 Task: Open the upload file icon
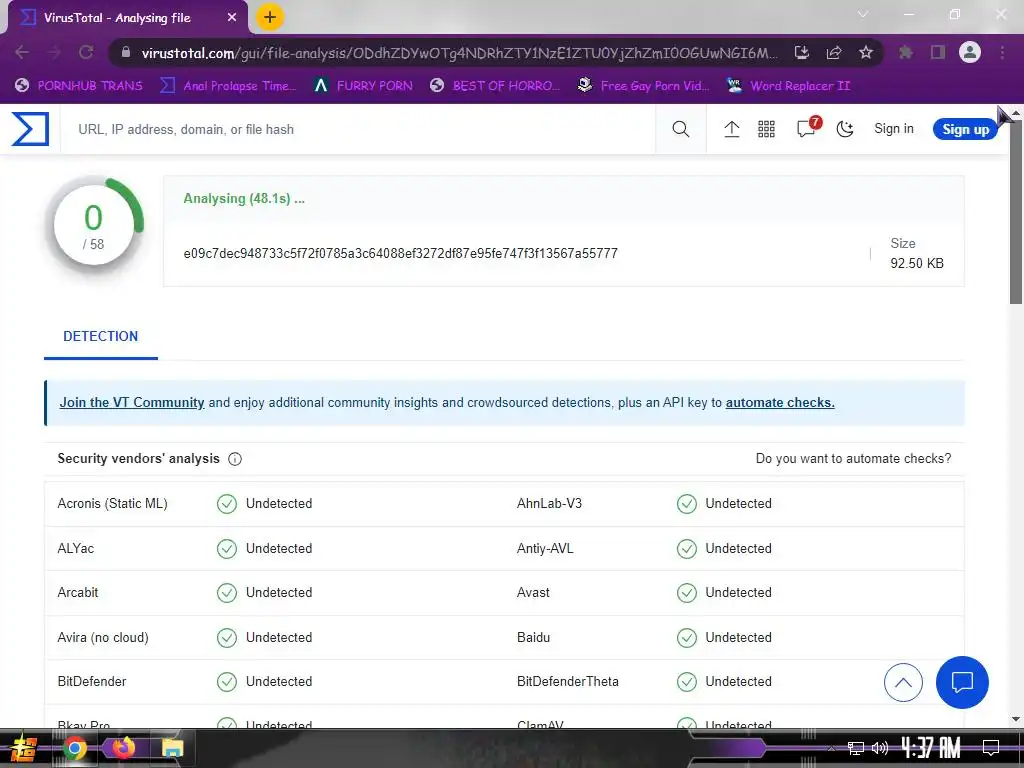coord(731,129)
